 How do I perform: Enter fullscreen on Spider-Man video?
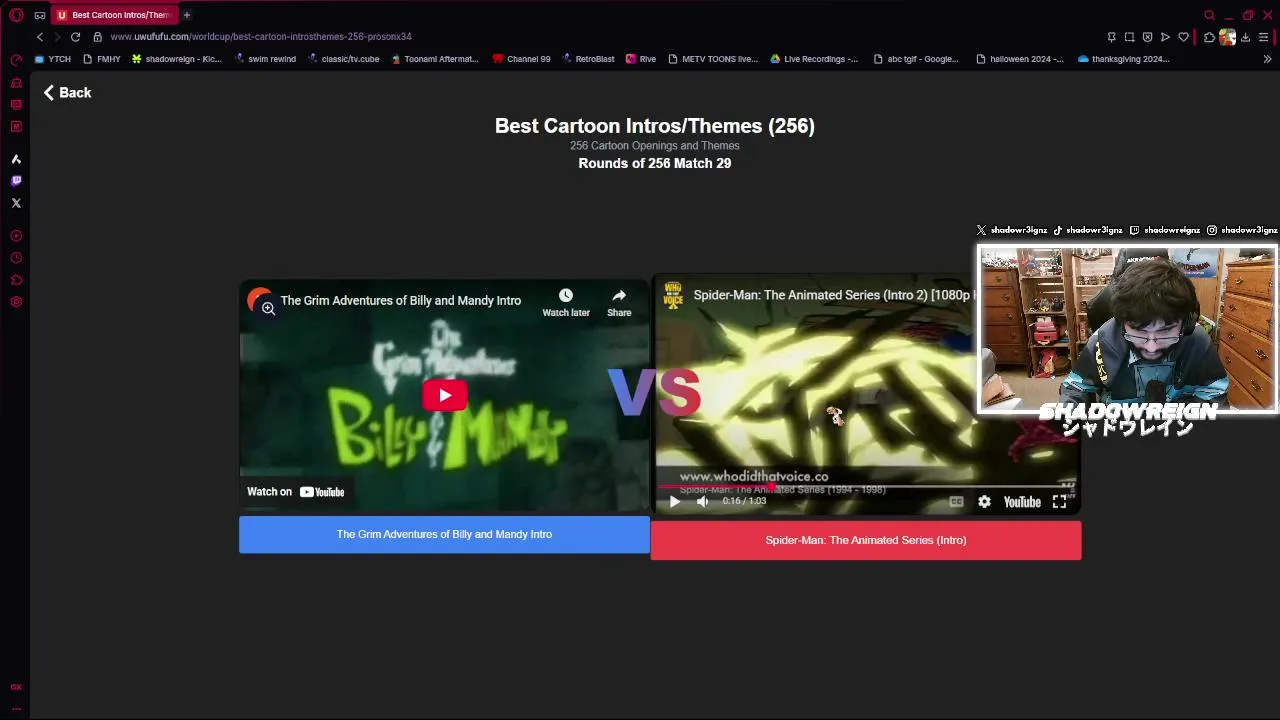[x=1059, y=502]
